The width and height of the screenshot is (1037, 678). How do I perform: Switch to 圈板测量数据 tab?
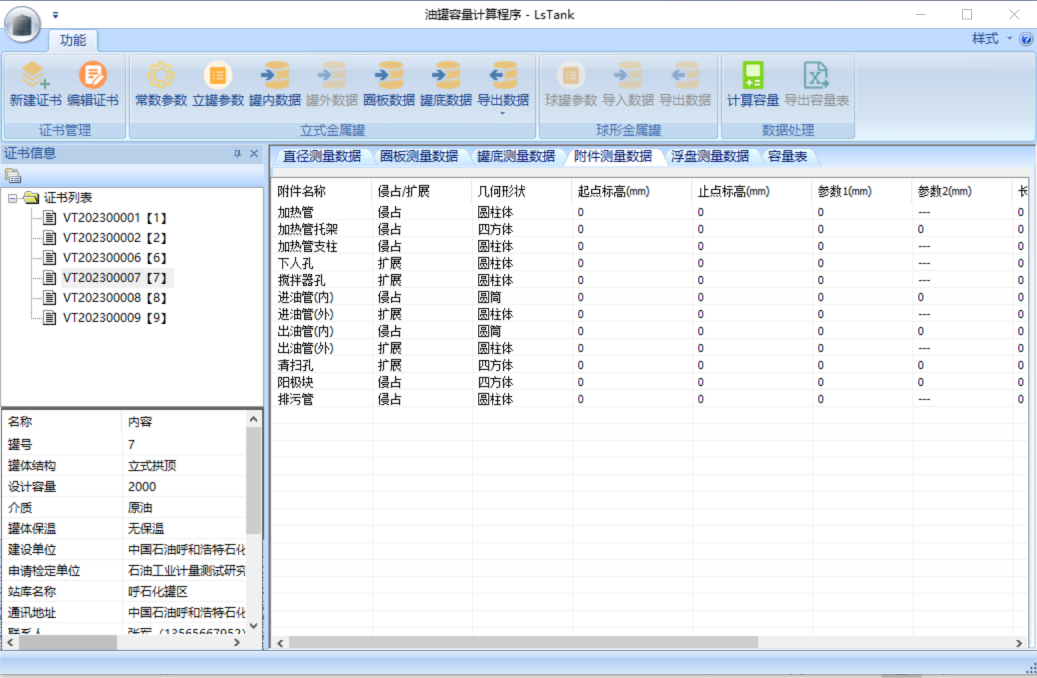click(x=419, y=156)
